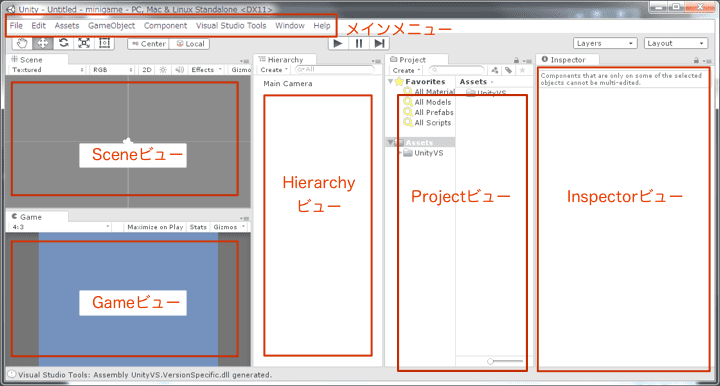Toggle Maximize on Play in Game view
Image resolution: width=720 pixels, height=386 pixels.
tap(155, 227)
